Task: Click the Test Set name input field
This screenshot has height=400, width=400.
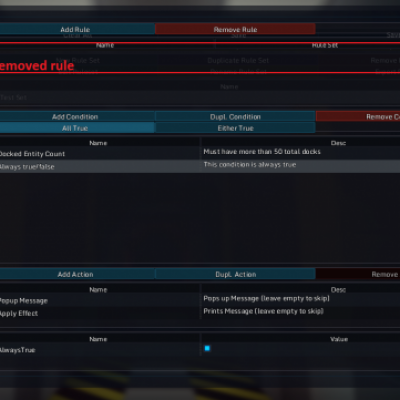Action: pos(200,98)
